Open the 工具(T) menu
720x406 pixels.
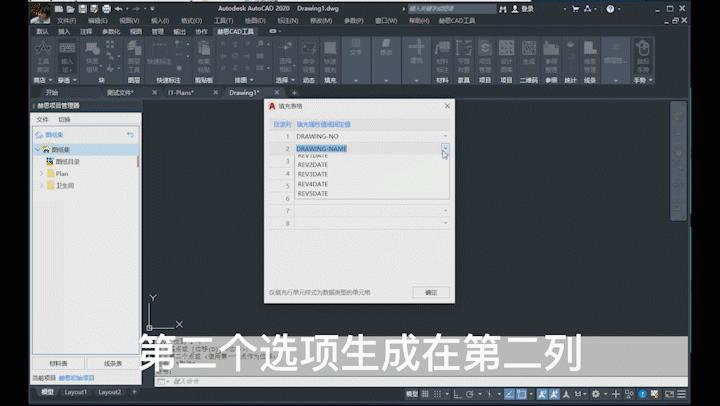coord(223,21)
